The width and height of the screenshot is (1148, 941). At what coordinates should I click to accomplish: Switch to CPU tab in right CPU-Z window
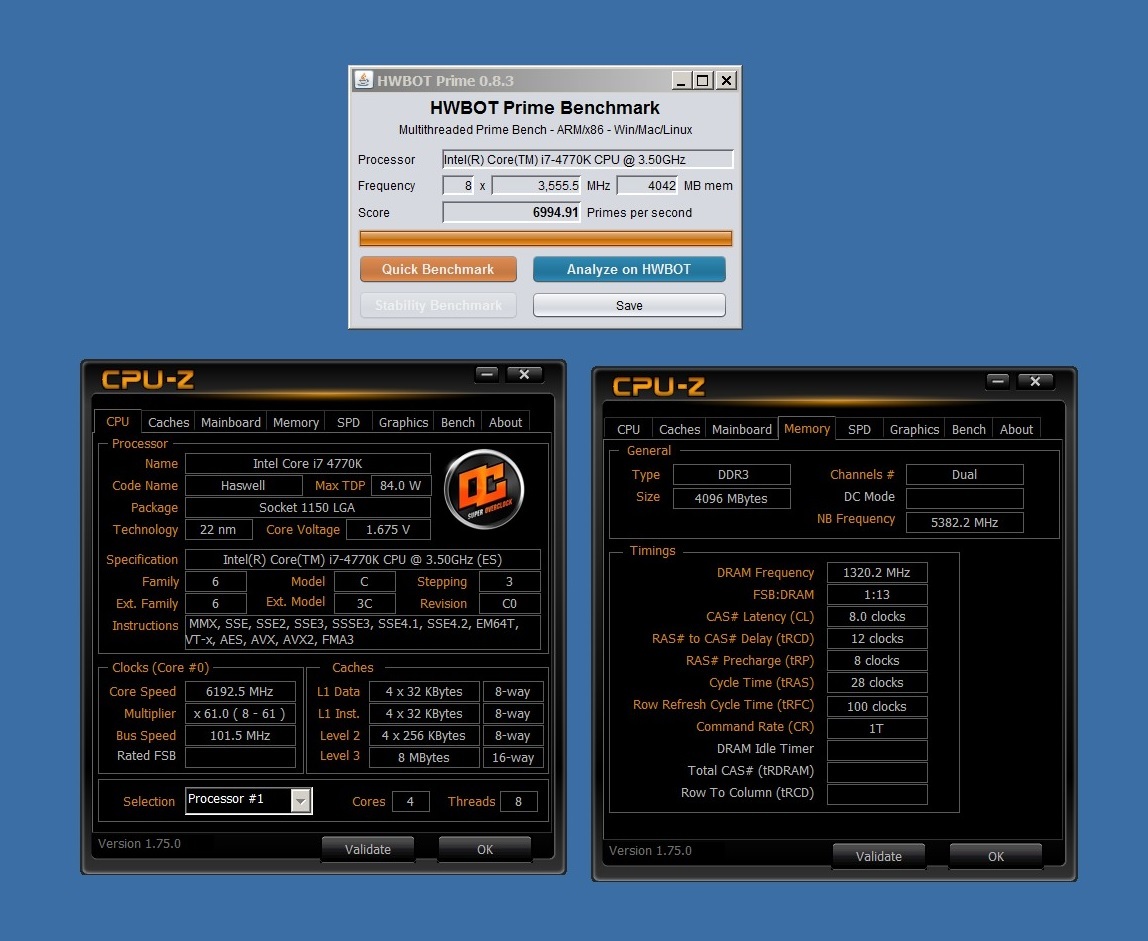[x=628, y=429]
